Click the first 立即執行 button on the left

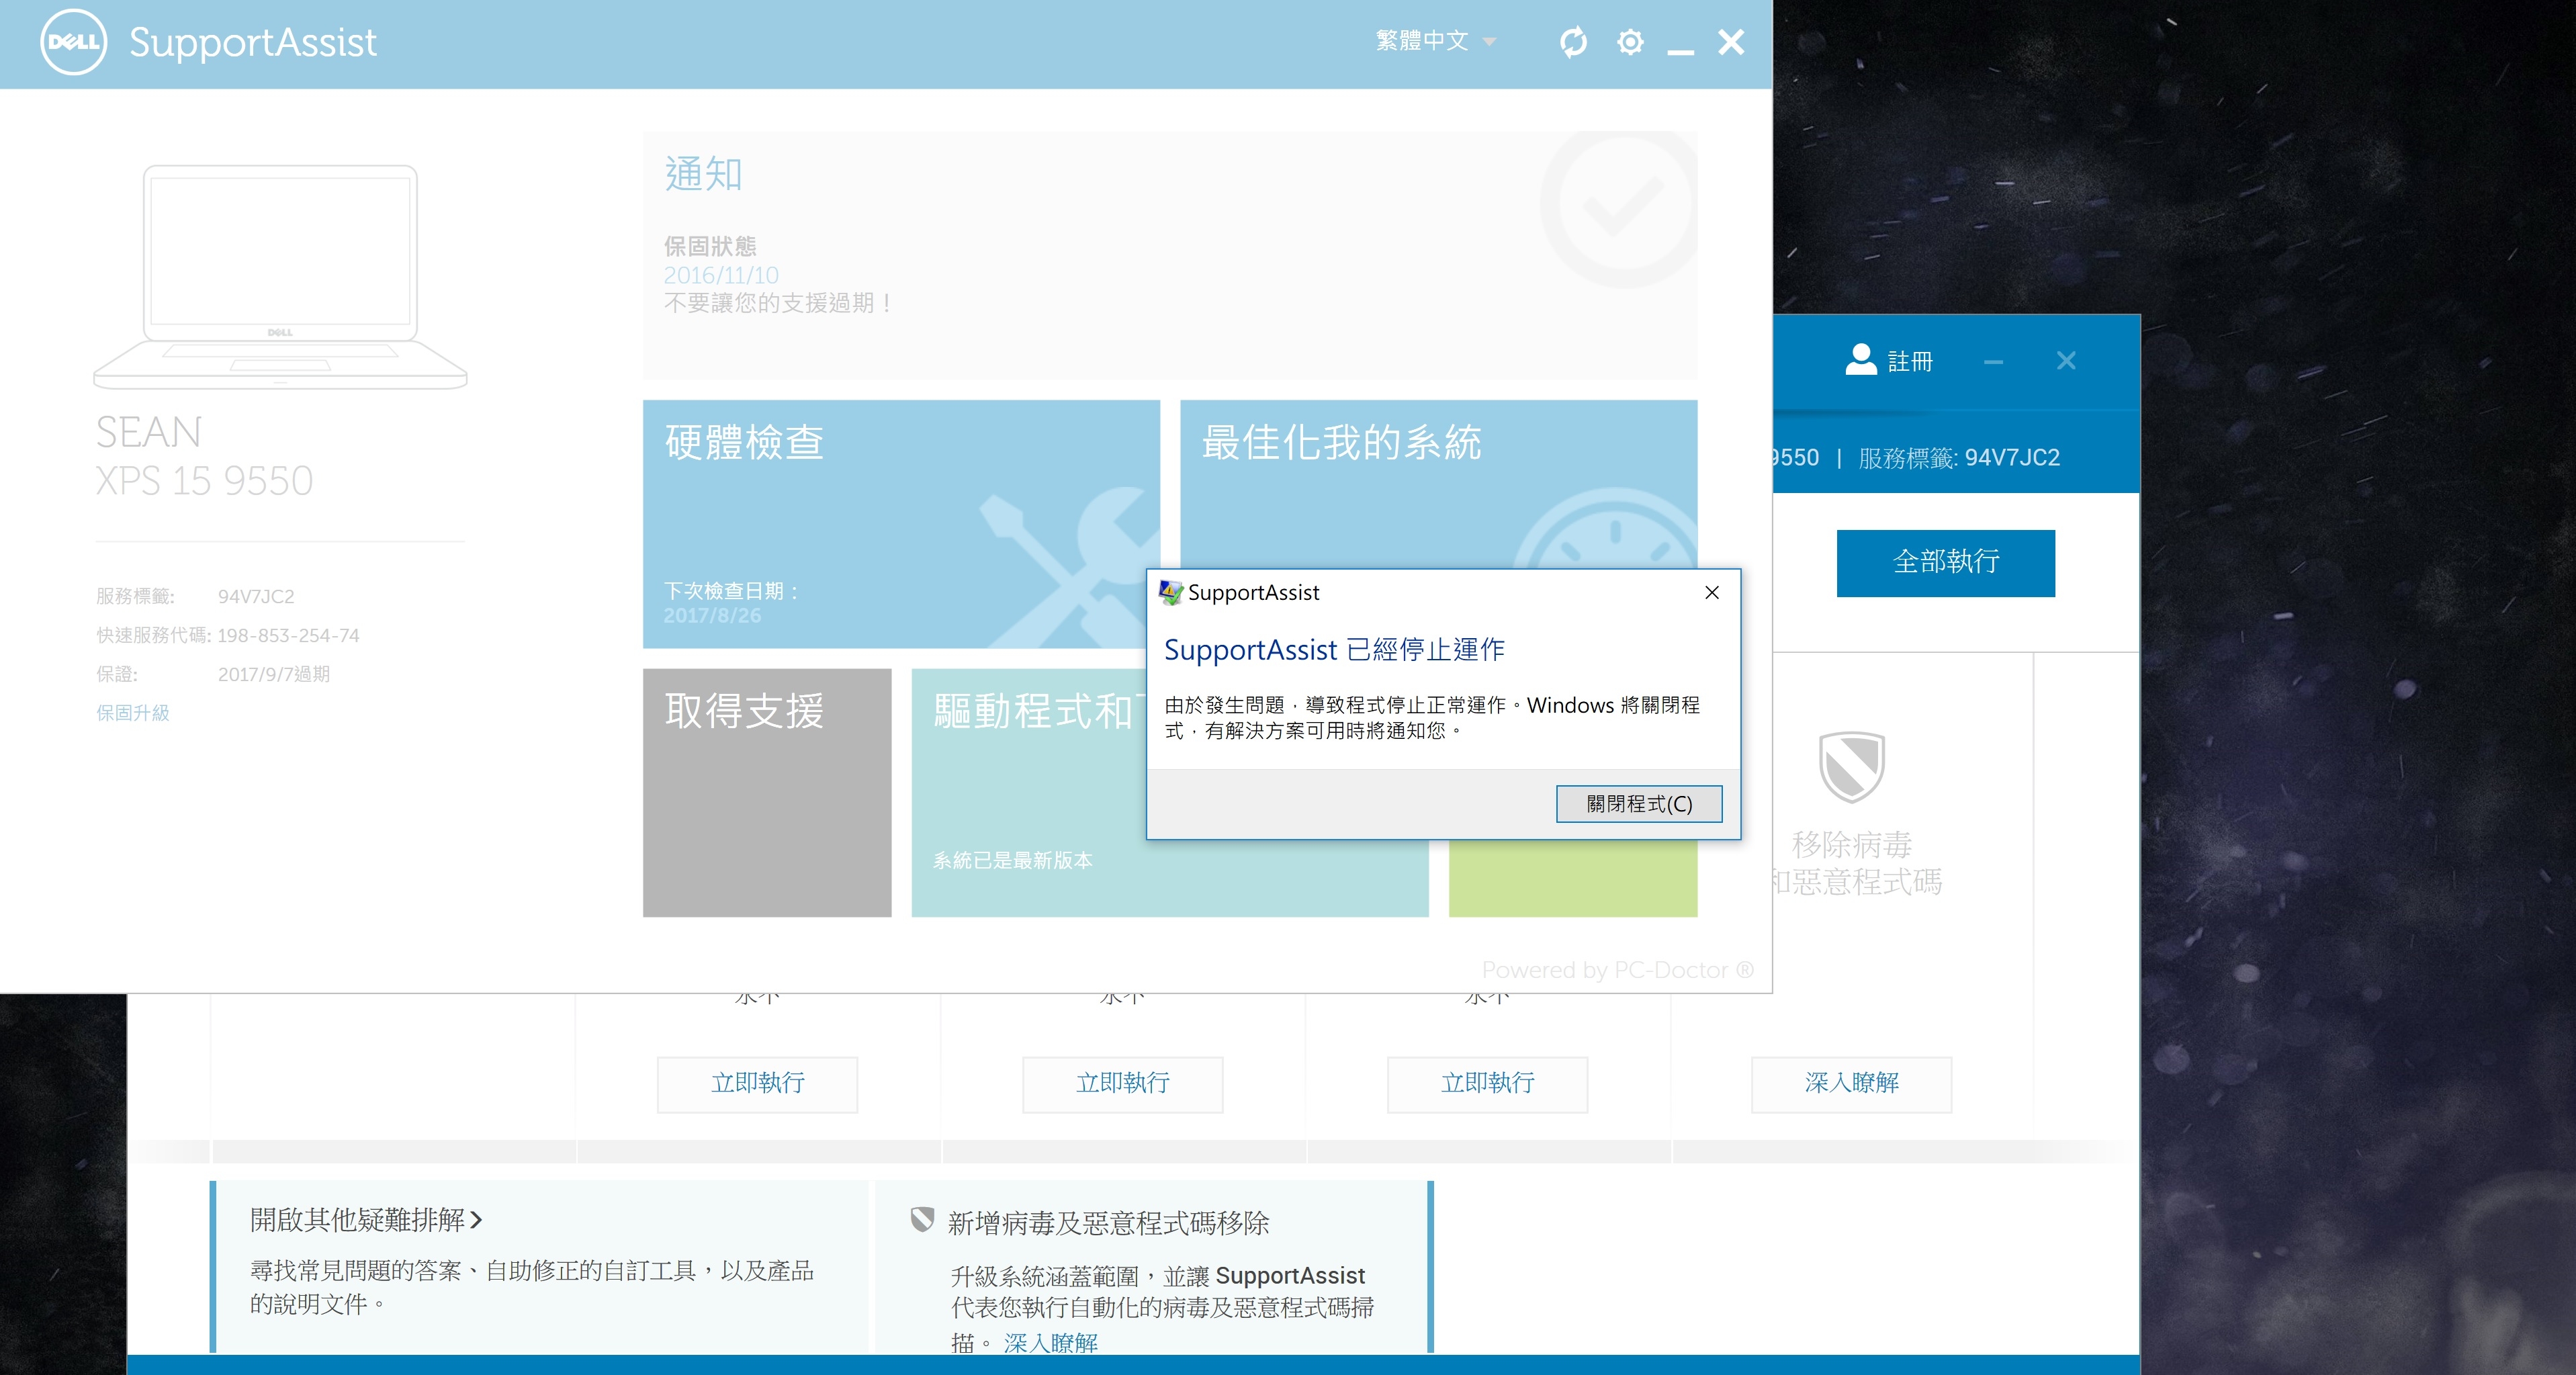757,1084
